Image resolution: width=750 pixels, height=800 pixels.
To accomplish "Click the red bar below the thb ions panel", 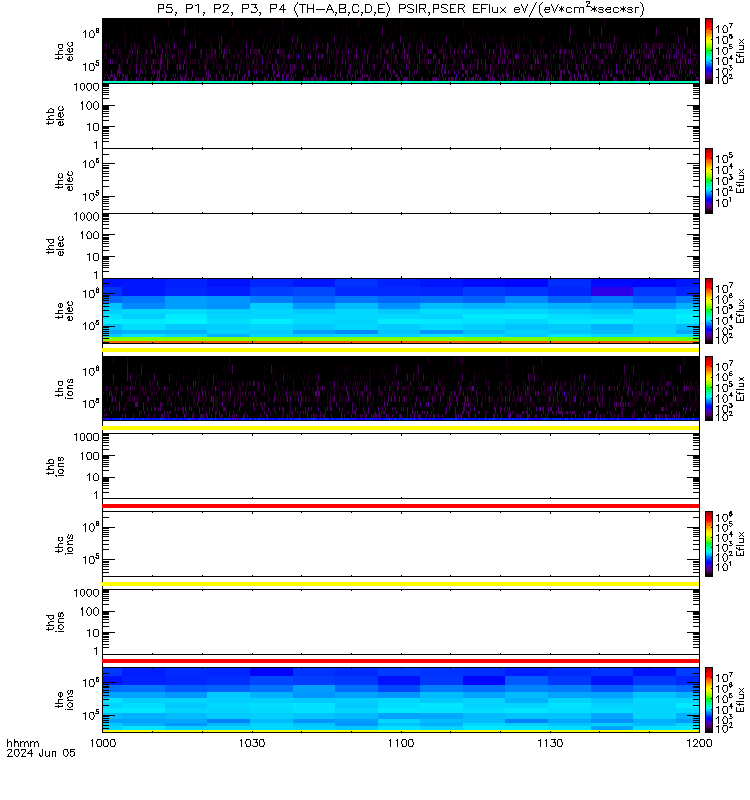I will pos(401,506).
